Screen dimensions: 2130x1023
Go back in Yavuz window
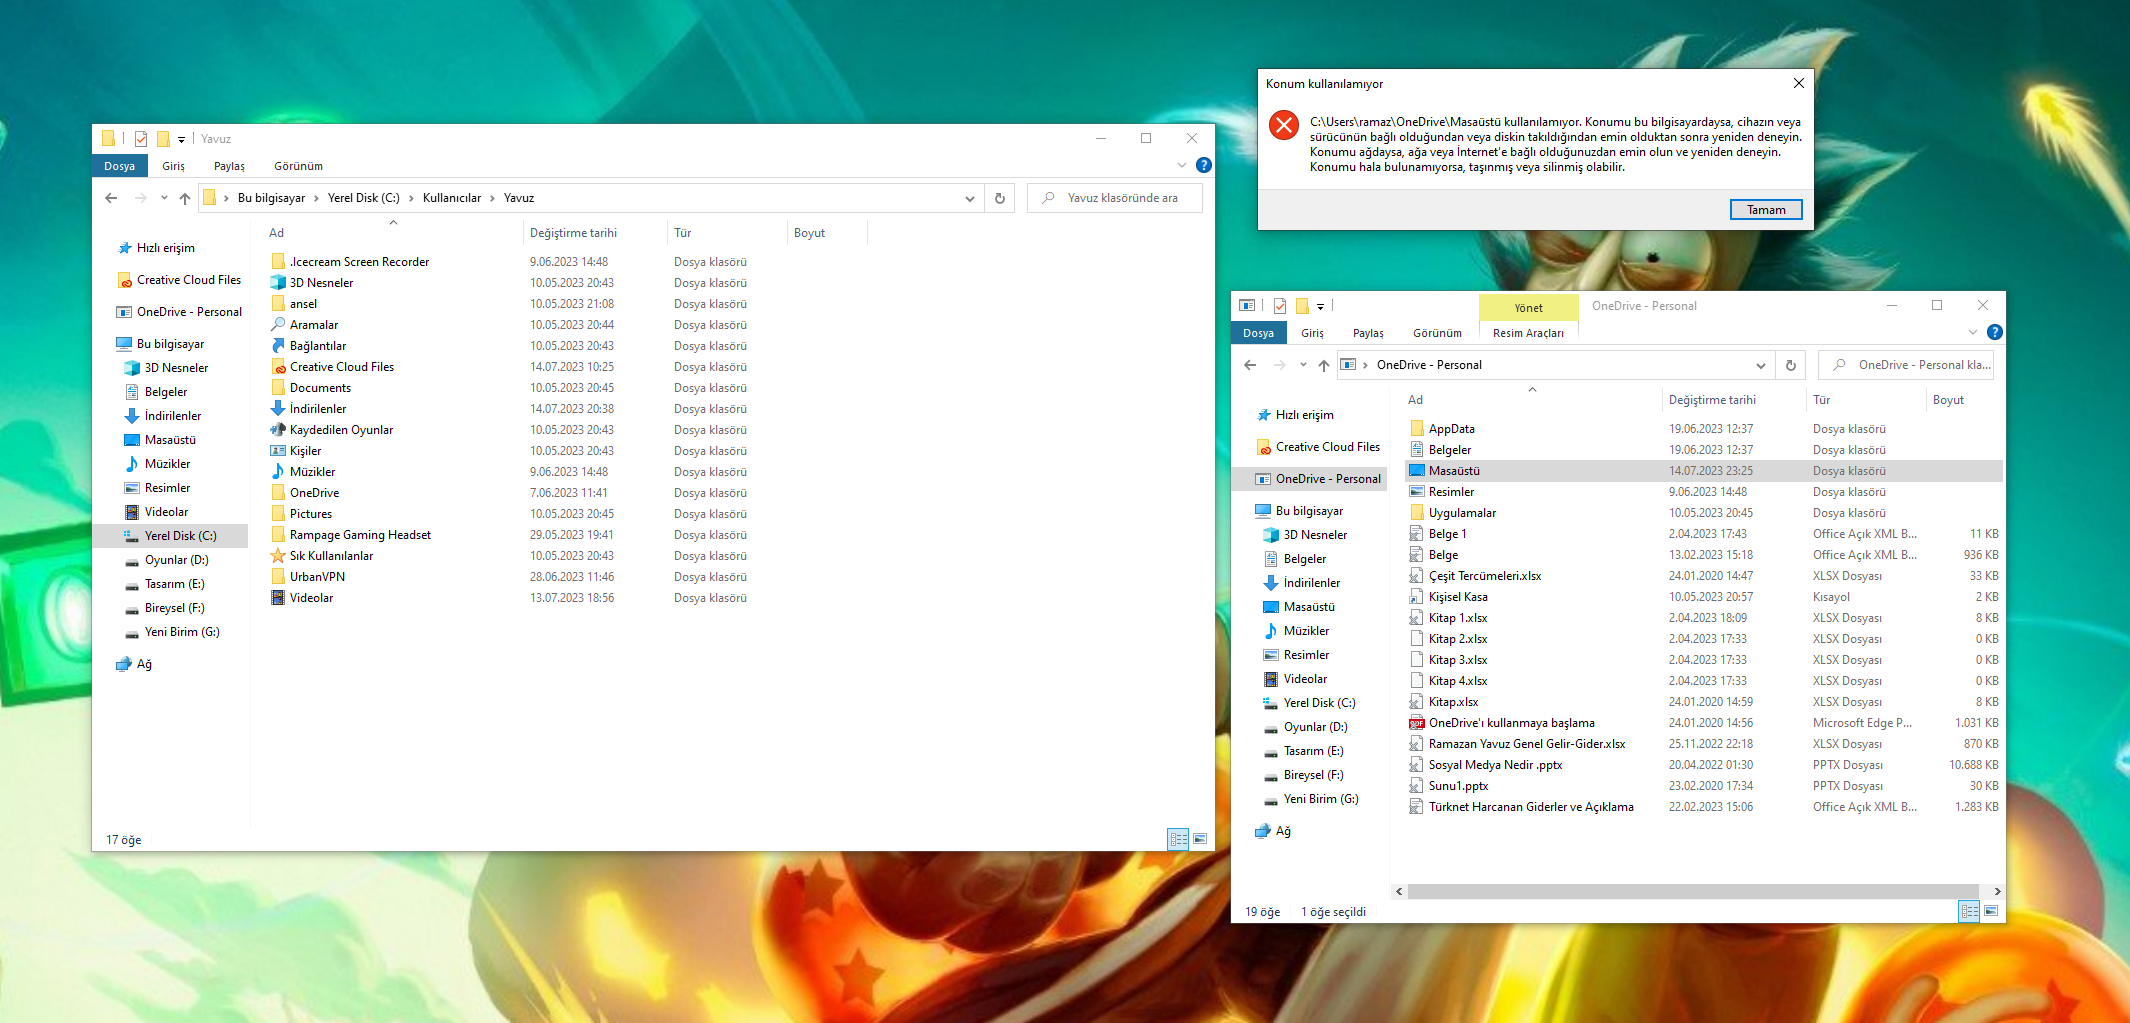tap(111, 198)
